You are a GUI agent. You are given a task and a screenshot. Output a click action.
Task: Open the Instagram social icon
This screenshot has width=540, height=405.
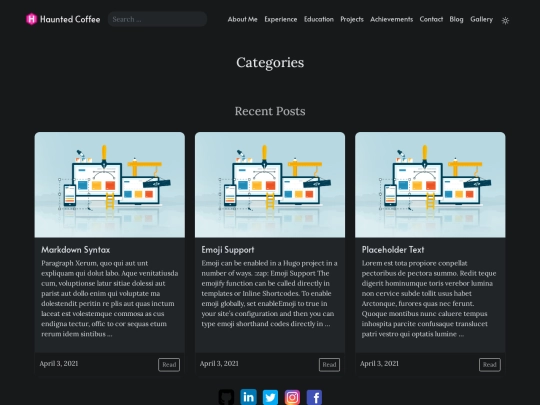point(292,397)
